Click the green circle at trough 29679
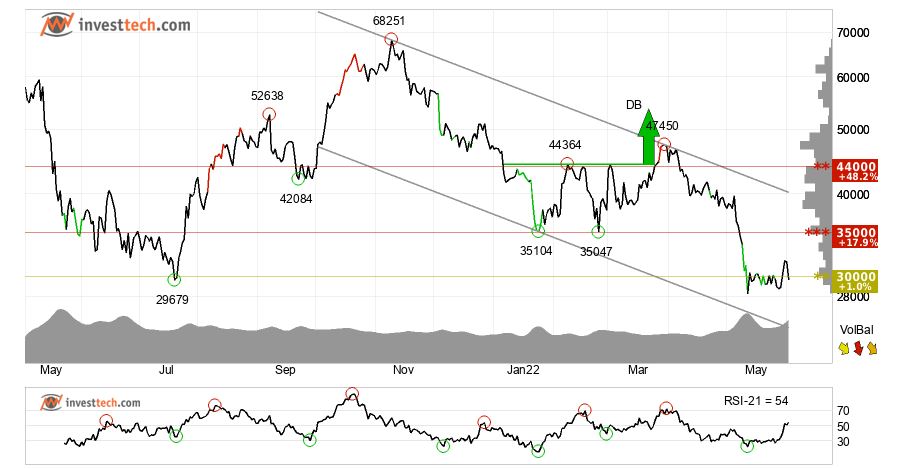 coord(175,279)
